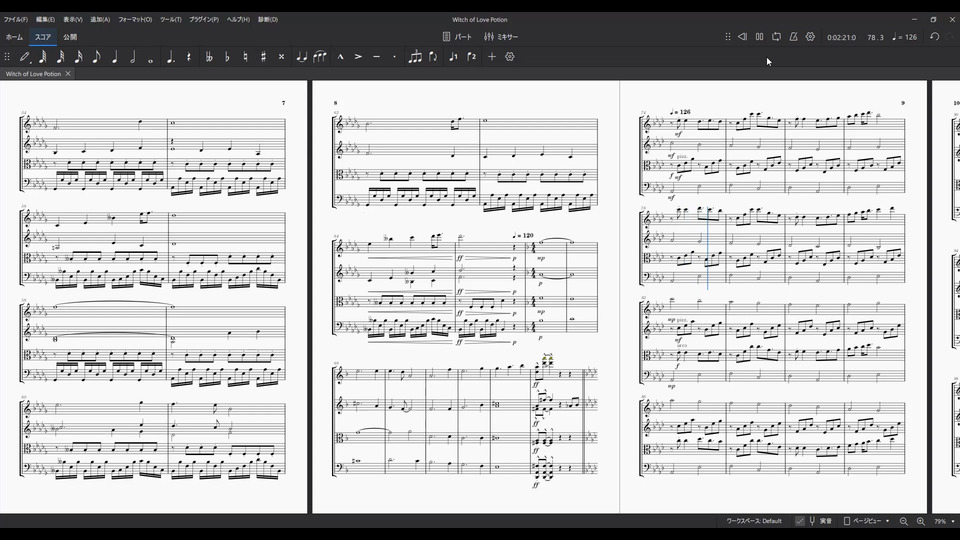
Task: Click playback time 0:02:21:0 field
Action: pos(841,37)
